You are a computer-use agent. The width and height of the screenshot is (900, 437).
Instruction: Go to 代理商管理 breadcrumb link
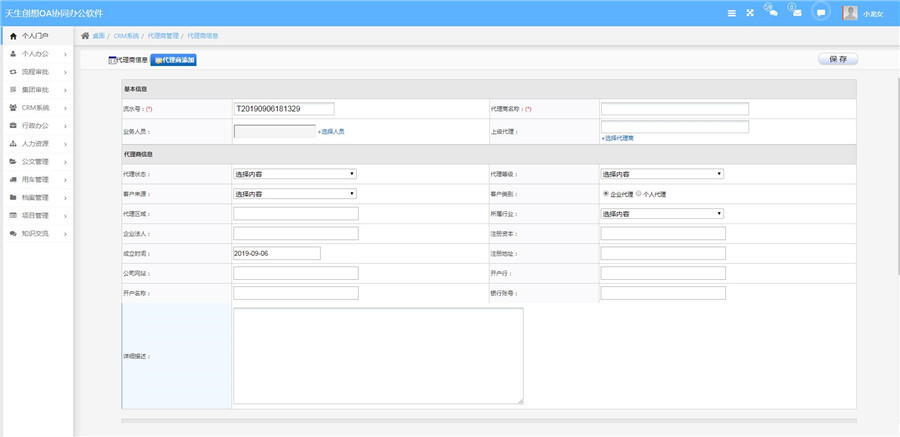[x=163, y=36]
